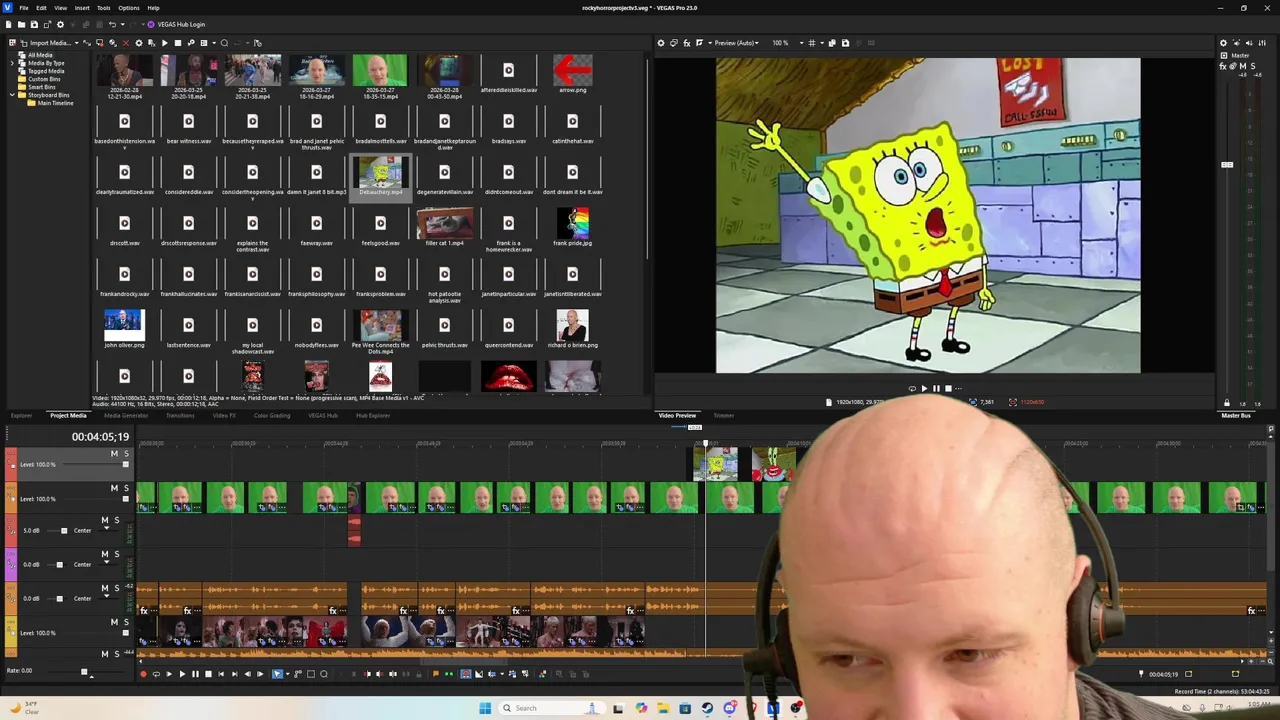Solo the purple audio track
The image size is (1280, 720).
click(116, 554)
